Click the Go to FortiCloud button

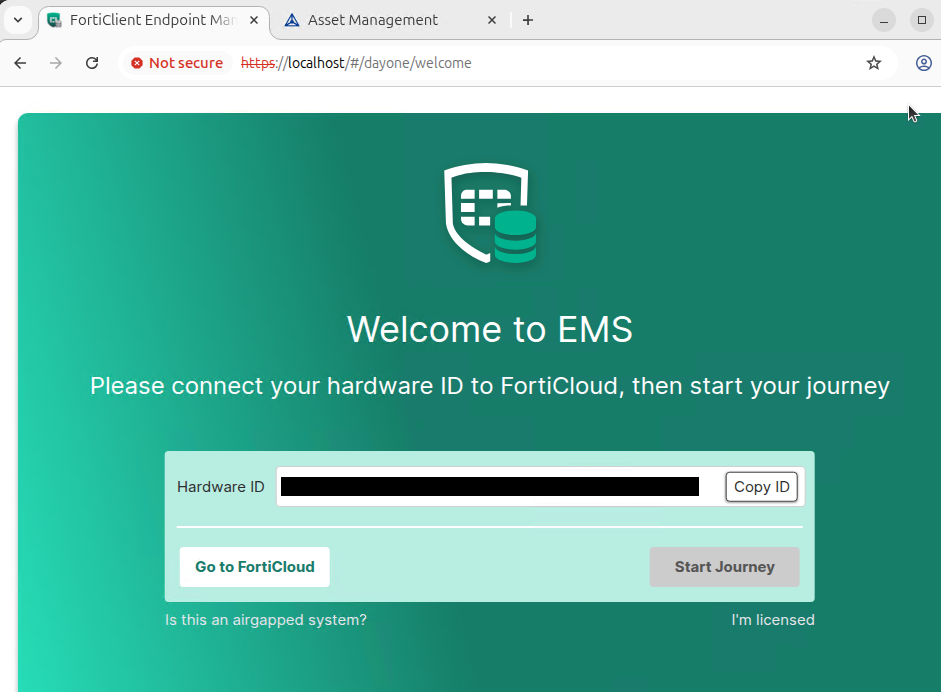coord(254,567)
